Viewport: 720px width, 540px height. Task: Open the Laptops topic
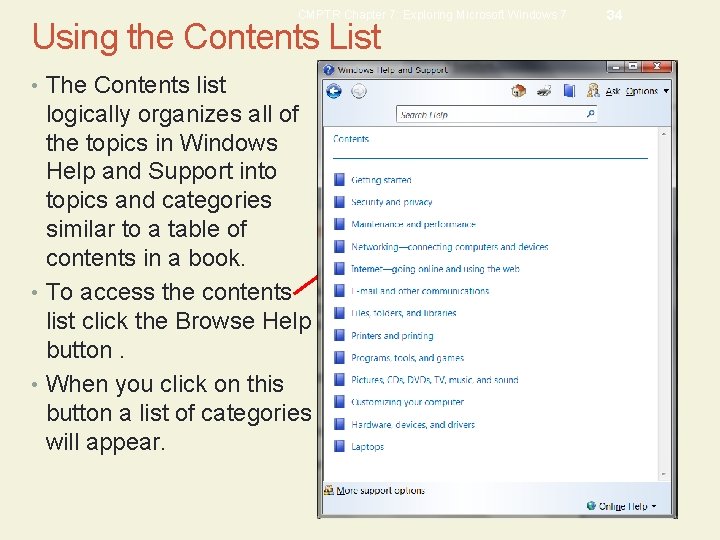coord(367,446)
